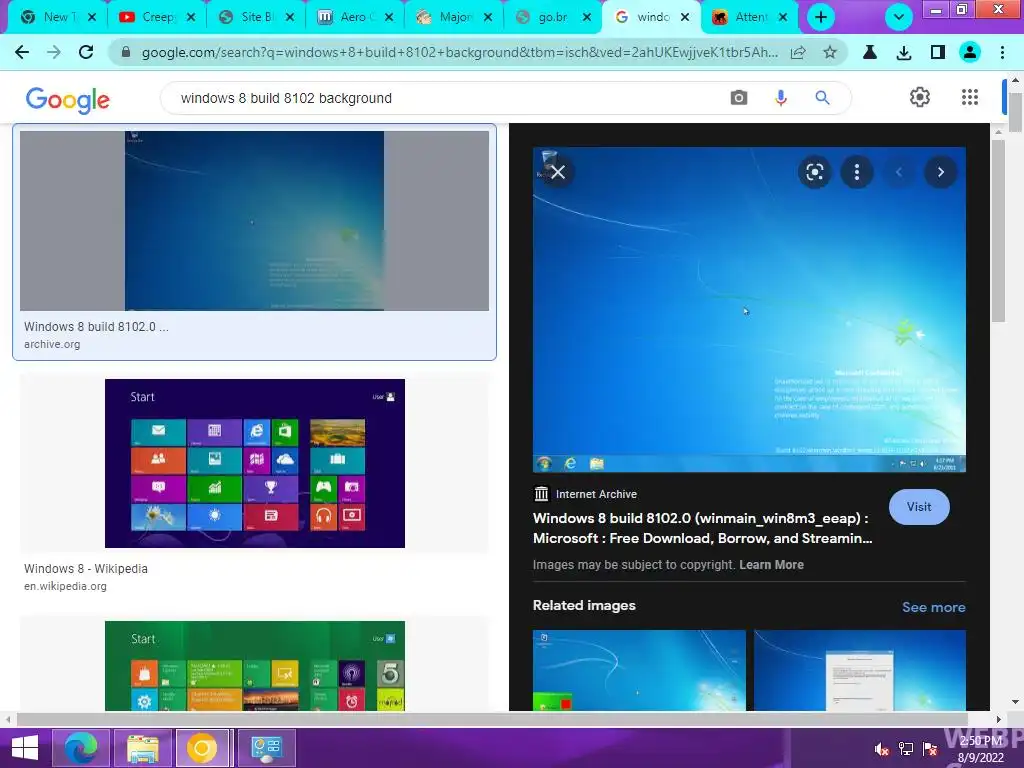Show the previous image in preview

click(x=899, y=172)
